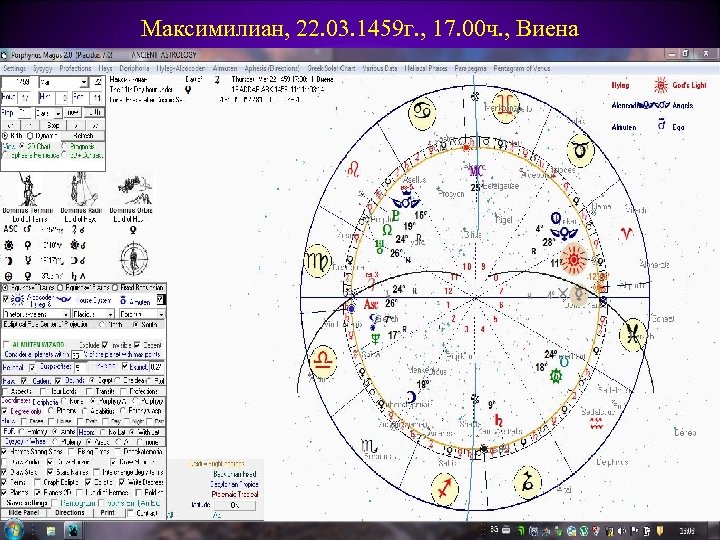Open the step unit dropdown
The height and width of the screenshot is (540, 720).
pos(58,113)
